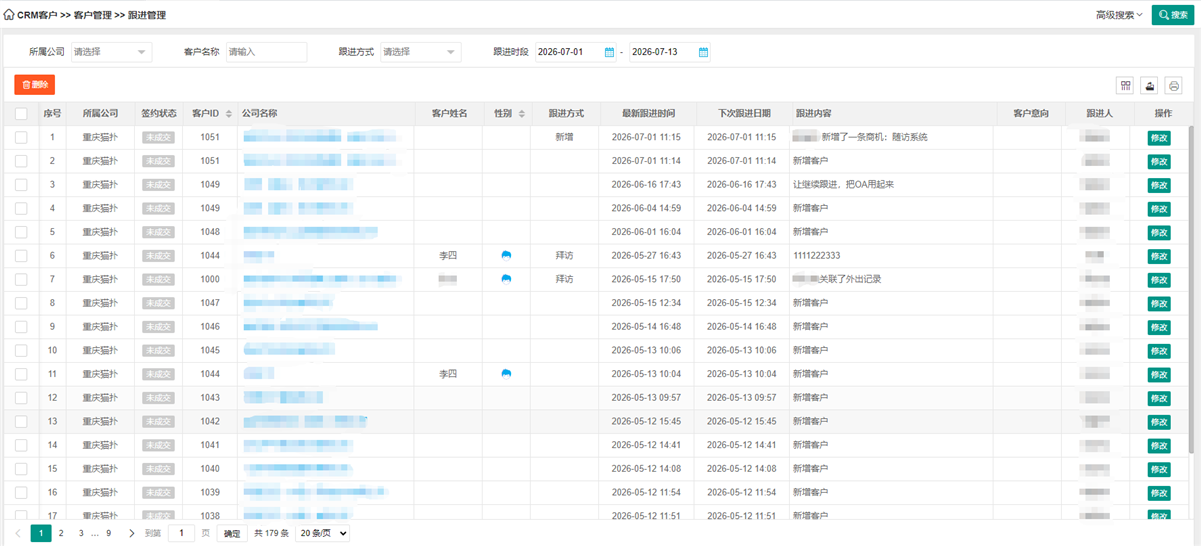The image size is (1201, 546).
Task: Click the 客户名称 input field
Action: 266,52
